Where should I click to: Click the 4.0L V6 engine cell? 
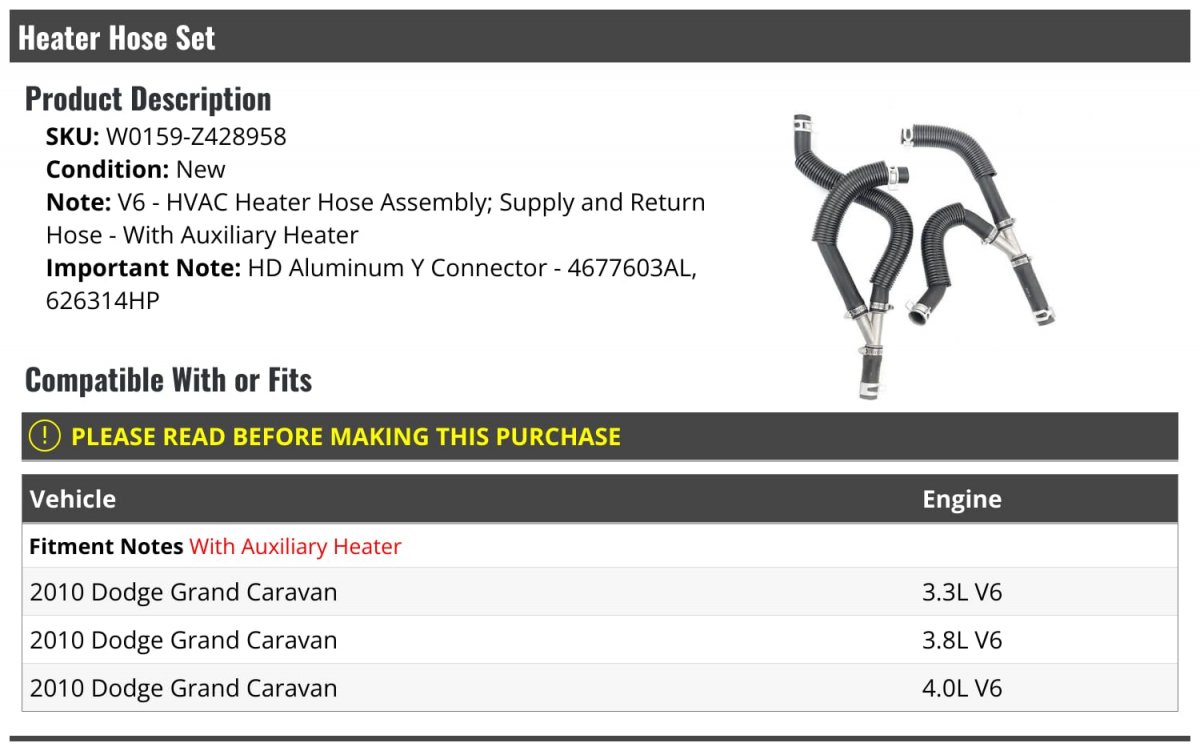(x=962, y=688)
